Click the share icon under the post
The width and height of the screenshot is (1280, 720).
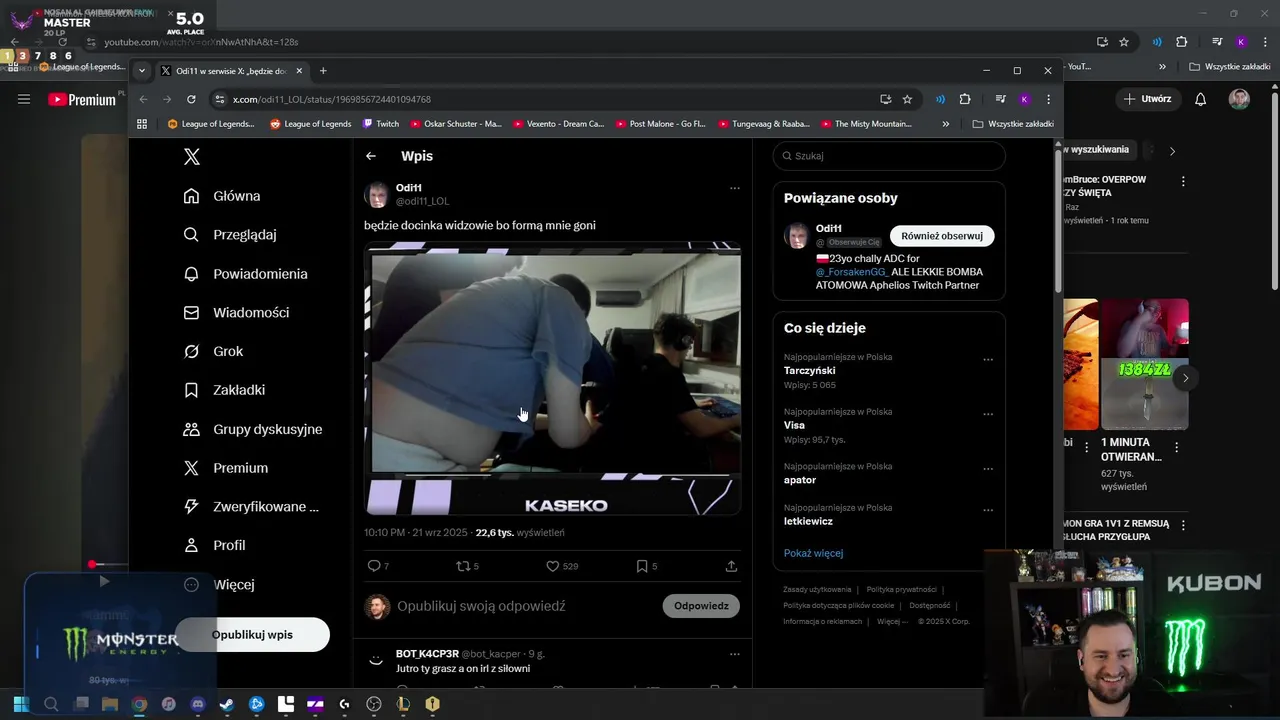[731, 566]
